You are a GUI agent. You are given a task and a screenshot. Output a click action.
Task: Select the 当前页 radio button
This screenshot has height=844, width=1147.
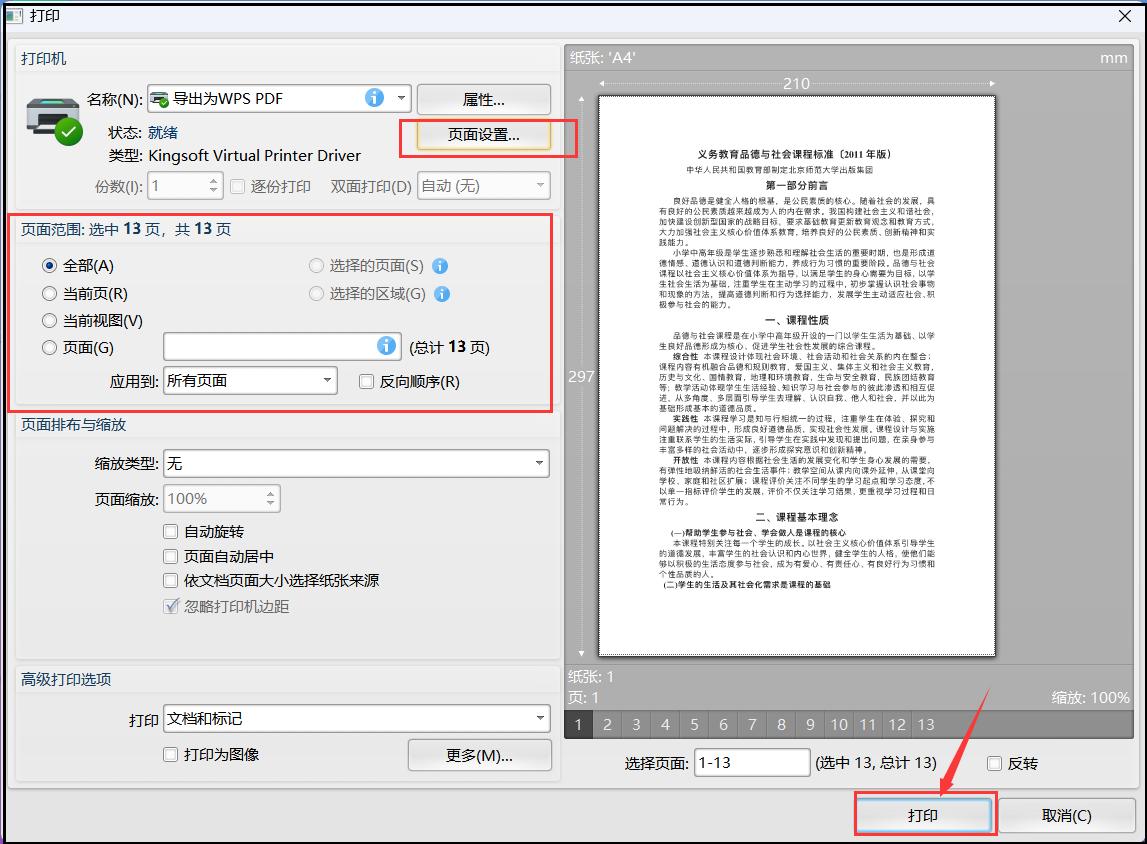50,293
